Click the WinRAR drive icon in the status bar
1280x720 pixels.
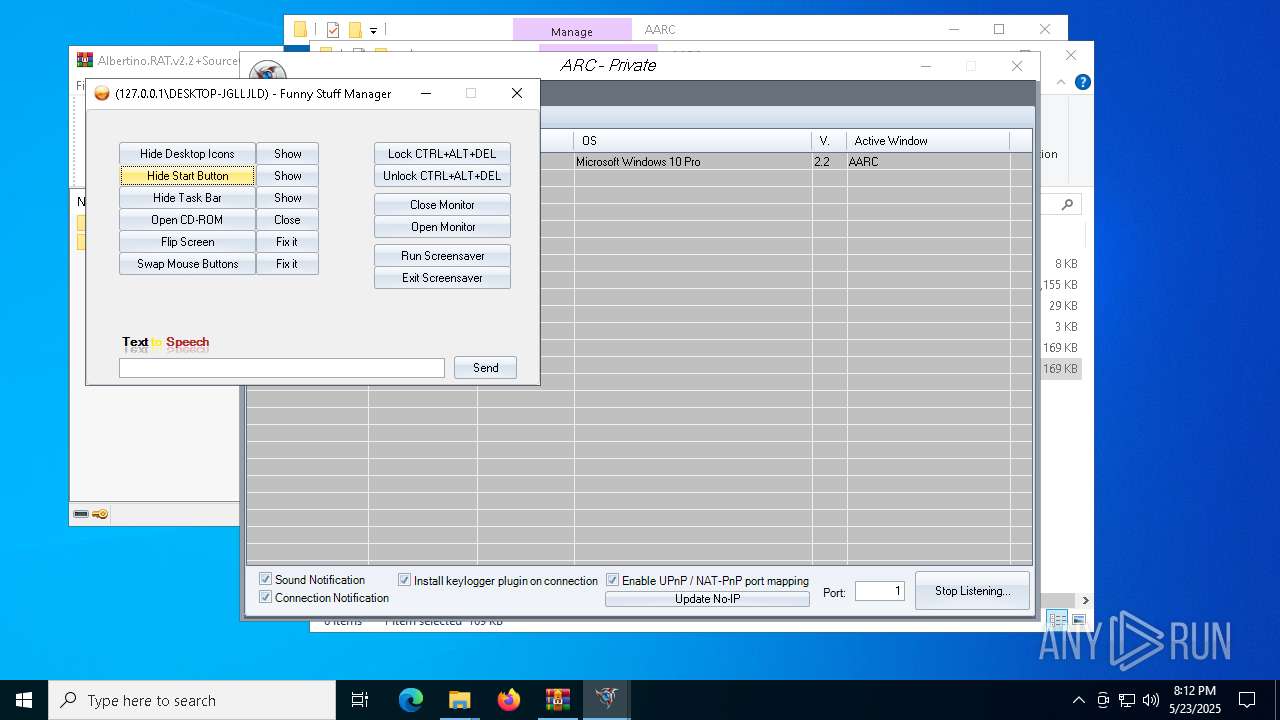click(x=81, y=514)
